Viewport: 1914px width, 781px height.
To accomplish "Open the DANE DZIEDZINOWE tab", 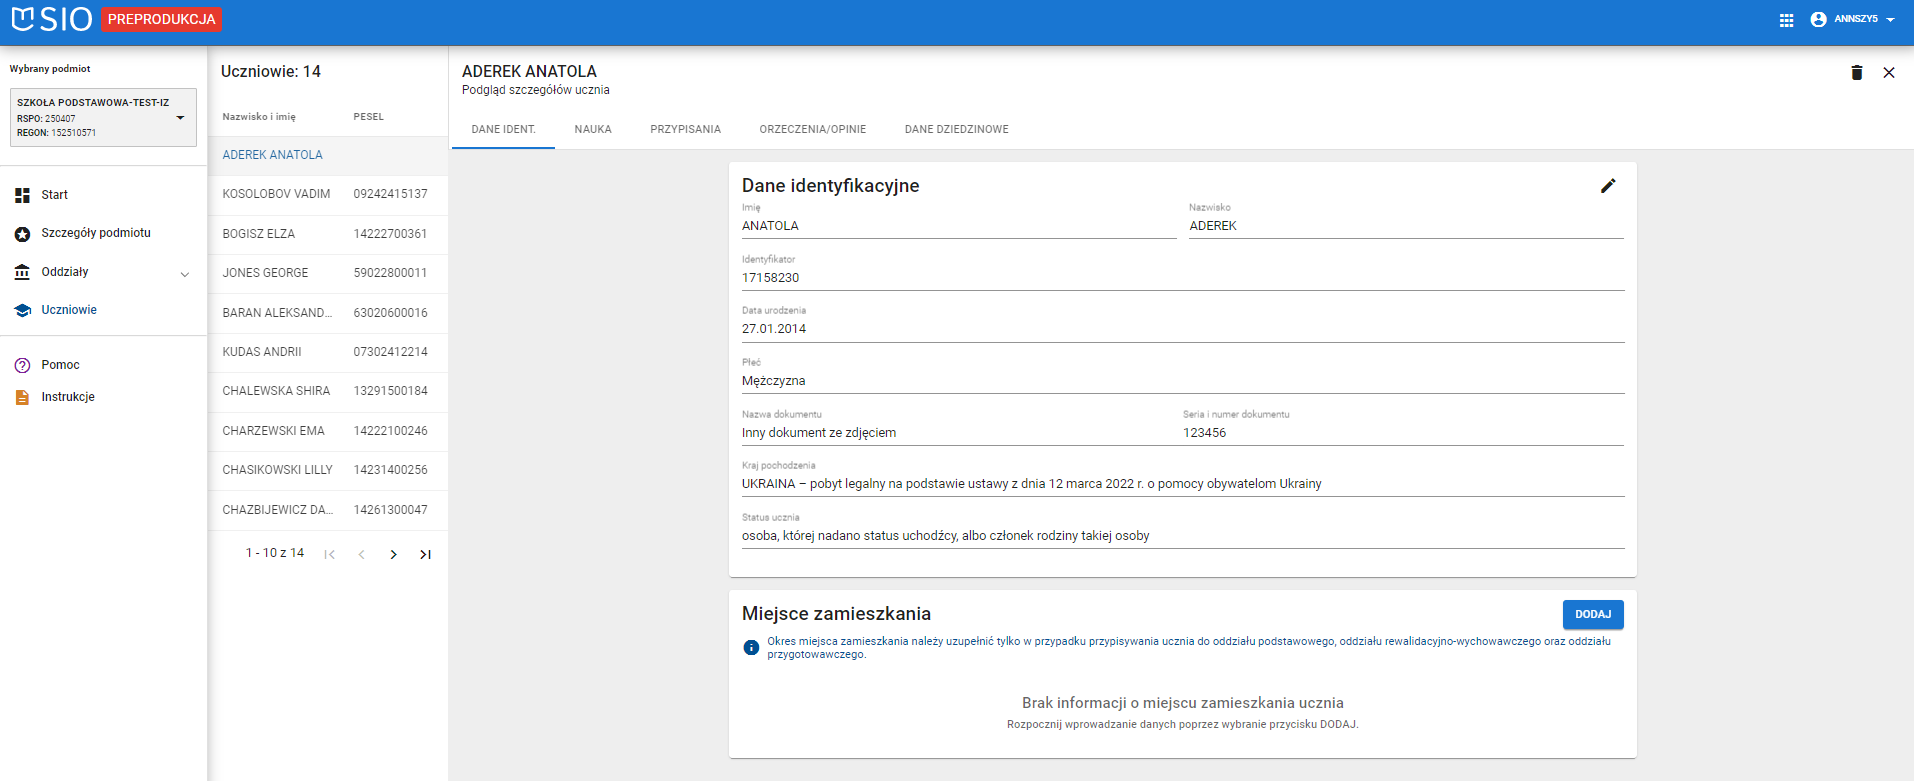I will click(956, 129).
